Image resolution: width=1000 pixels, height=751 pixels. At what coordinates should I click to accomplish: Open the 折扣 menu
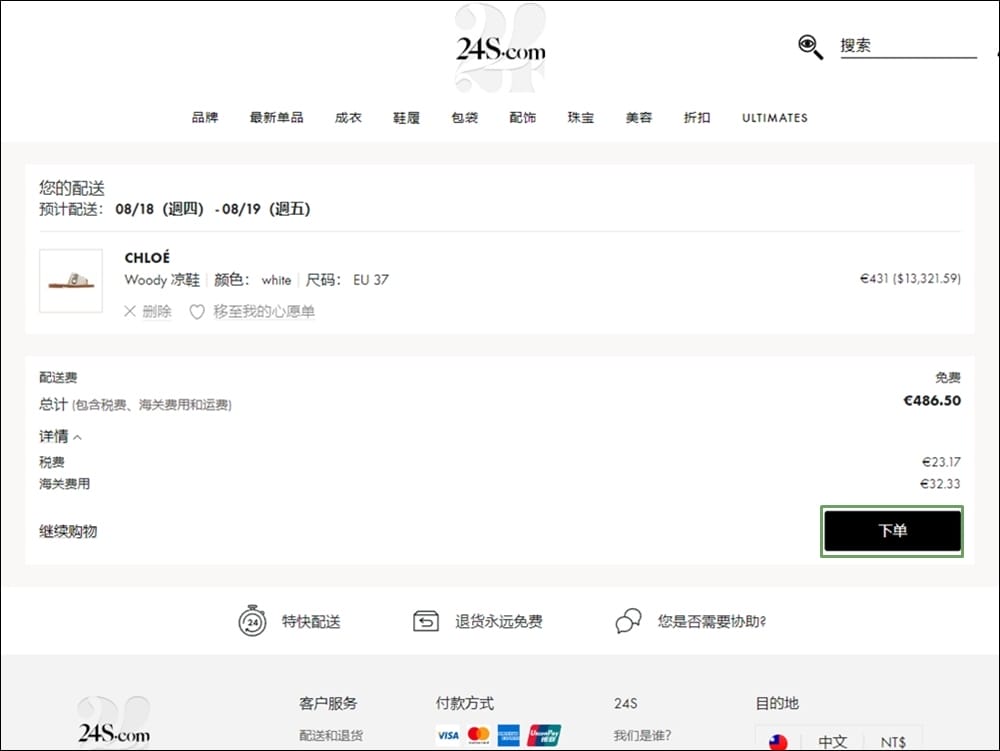coord(696,117)
